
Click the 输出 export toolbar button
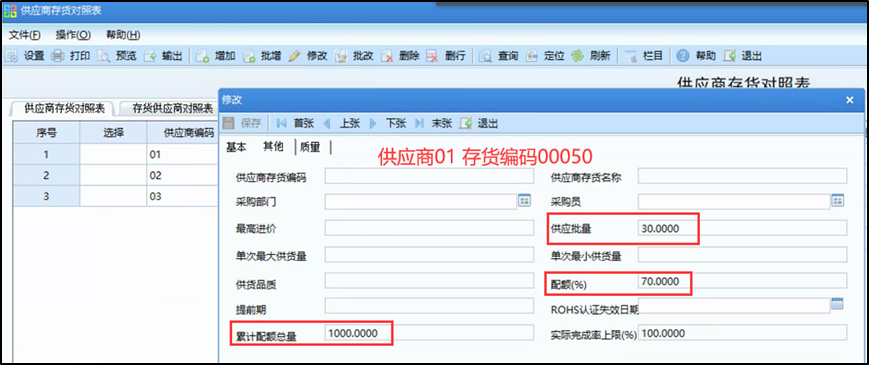pyautogui.click(x=163, y=56)
